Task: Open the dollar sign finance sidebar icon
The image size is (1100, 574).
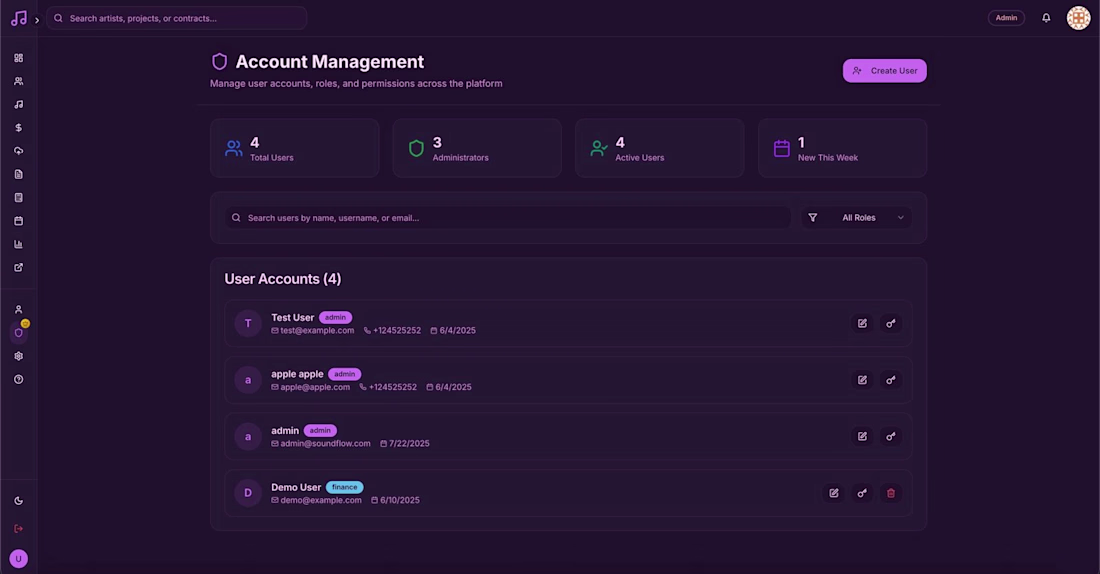Action: point(18,128)
